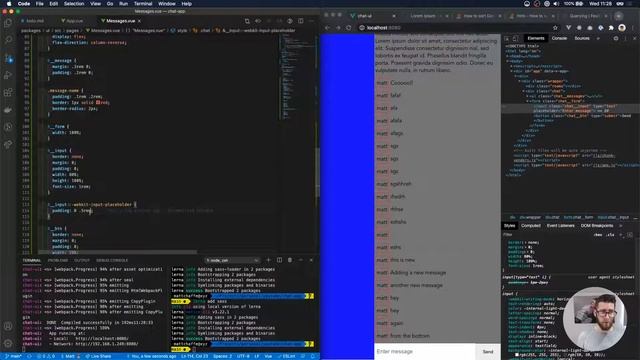Click the UTF-8 encoding status item
640x360 pixels.
(243, 356)
